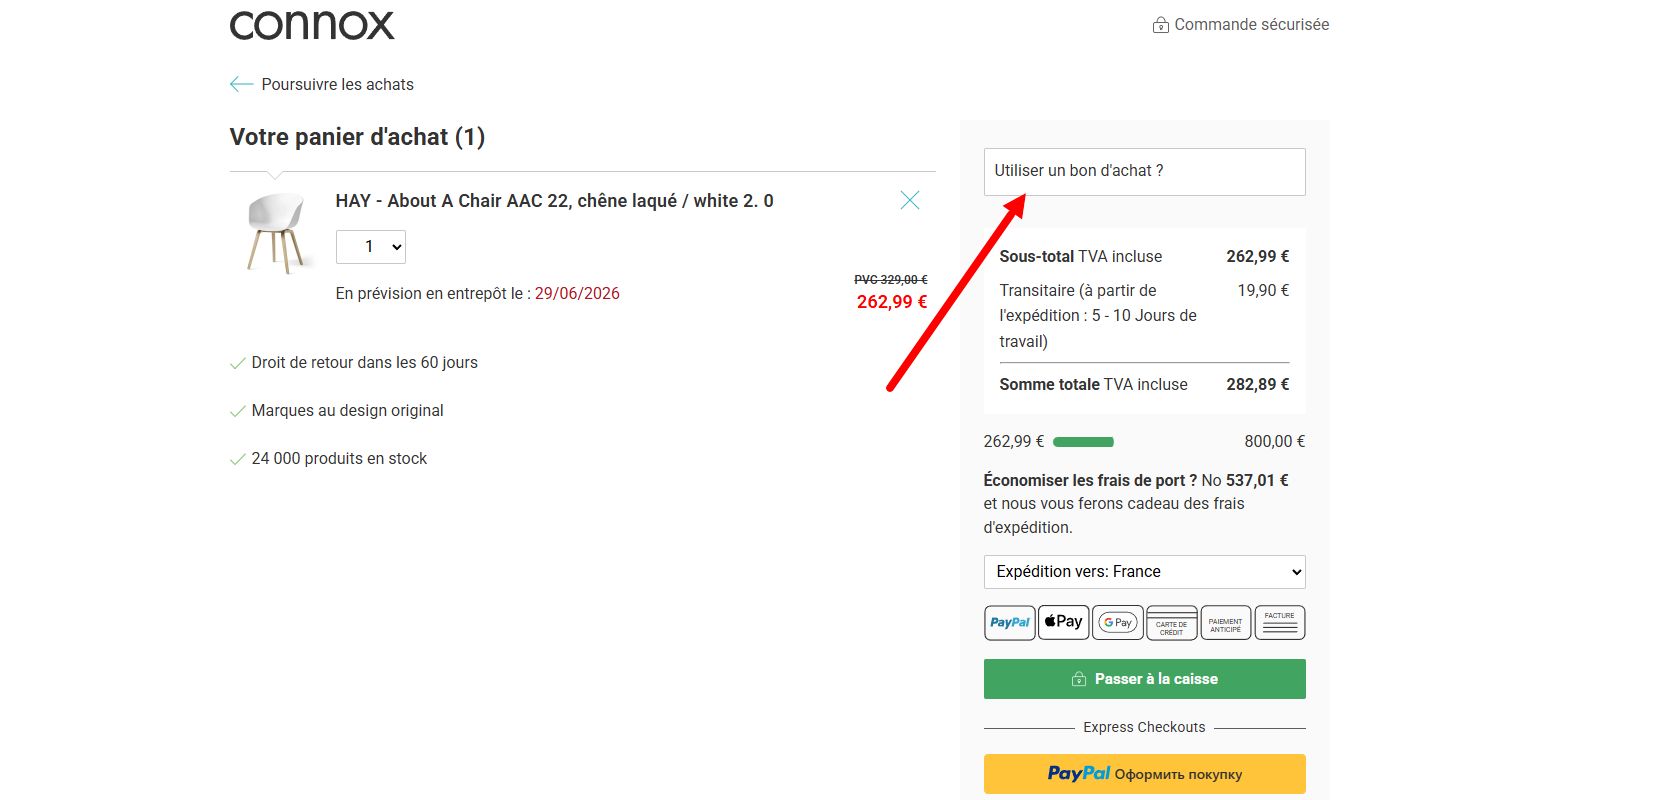The width and height of the screenshot is (1676, 800).
Task: Click the PayPal payment method icon
Action: coord(1010,622)
